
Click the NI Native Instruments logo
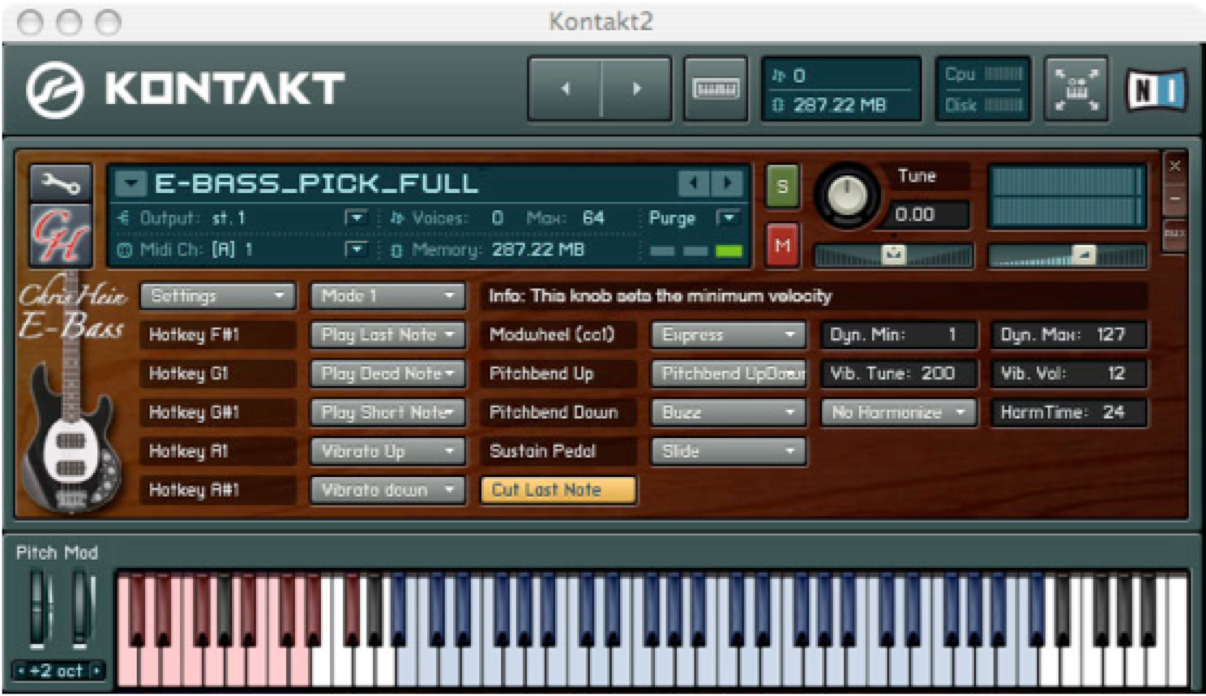tap(1156, 89)
